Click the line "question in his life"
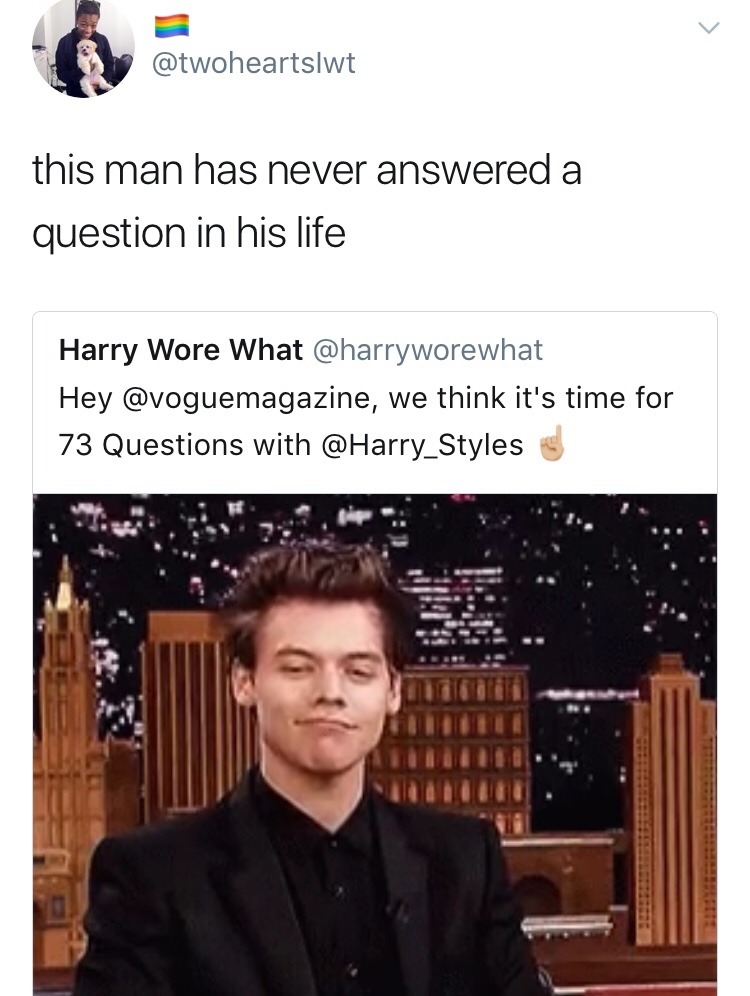Image resolution: width=750 pixels, height=996 pixels. (189, 233)
